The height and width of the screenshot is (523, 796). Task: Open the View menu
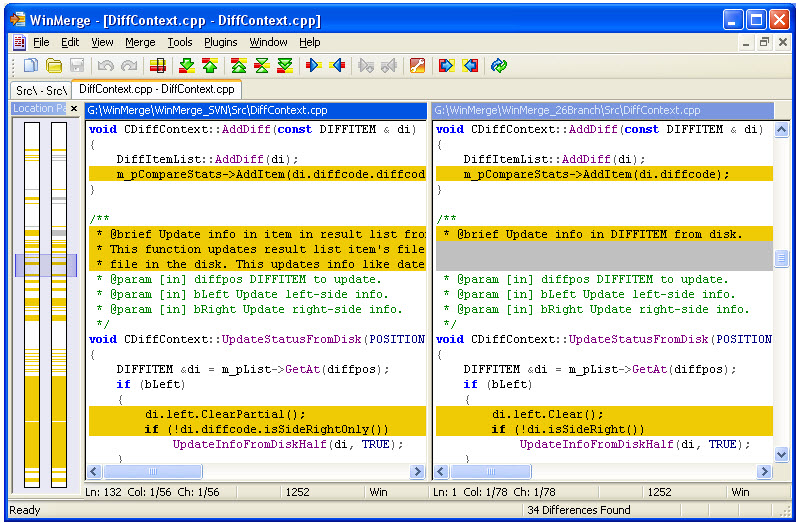[102, 42]
